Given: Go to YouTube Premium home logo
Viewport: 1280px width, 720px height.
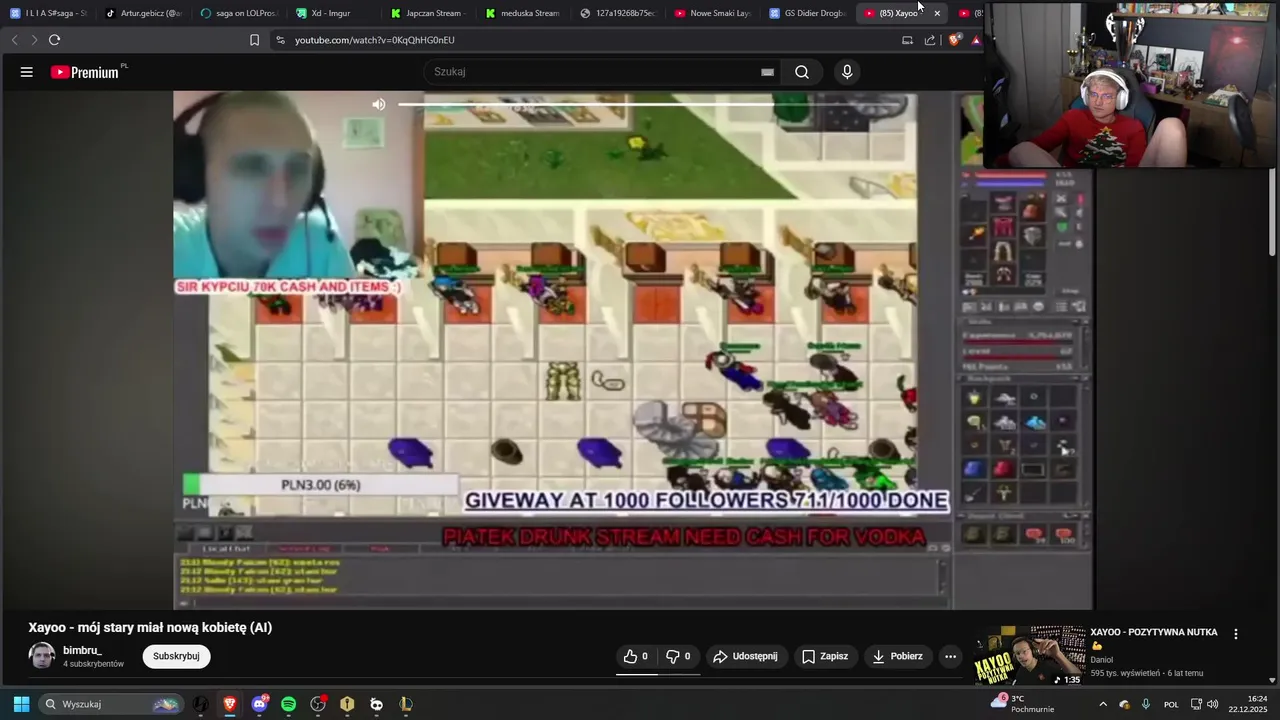Looking at the screenshot, I should pos(85,72).
